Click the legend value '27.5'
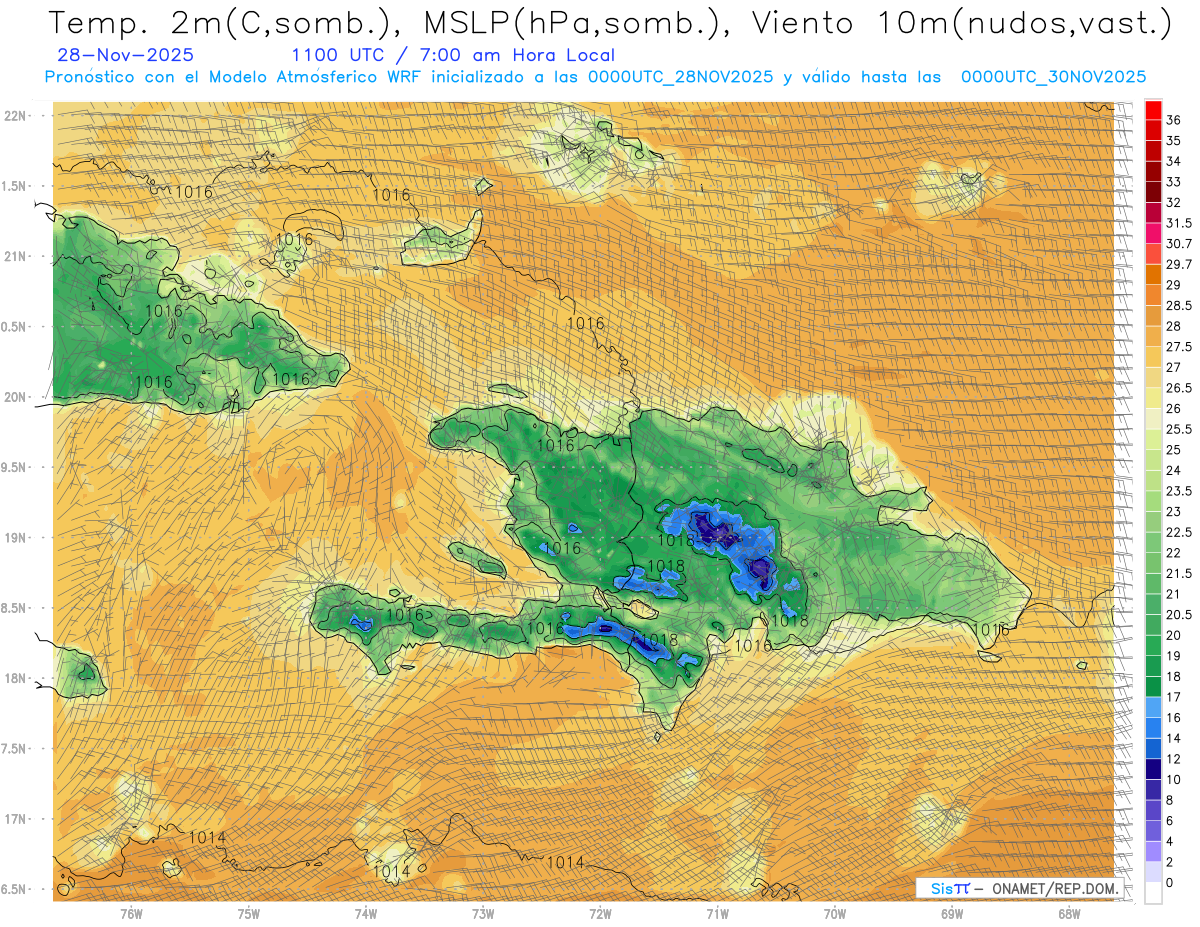Viewport: 1200px width, 927px height. pyautogui.click(x=1179, y=347)
